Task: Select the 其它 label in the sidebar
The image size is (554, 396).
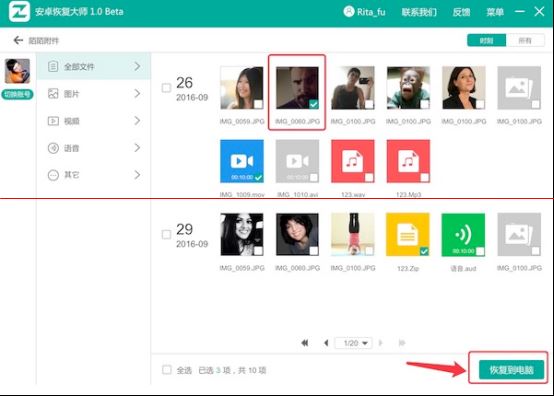Action: pos(72,175)
